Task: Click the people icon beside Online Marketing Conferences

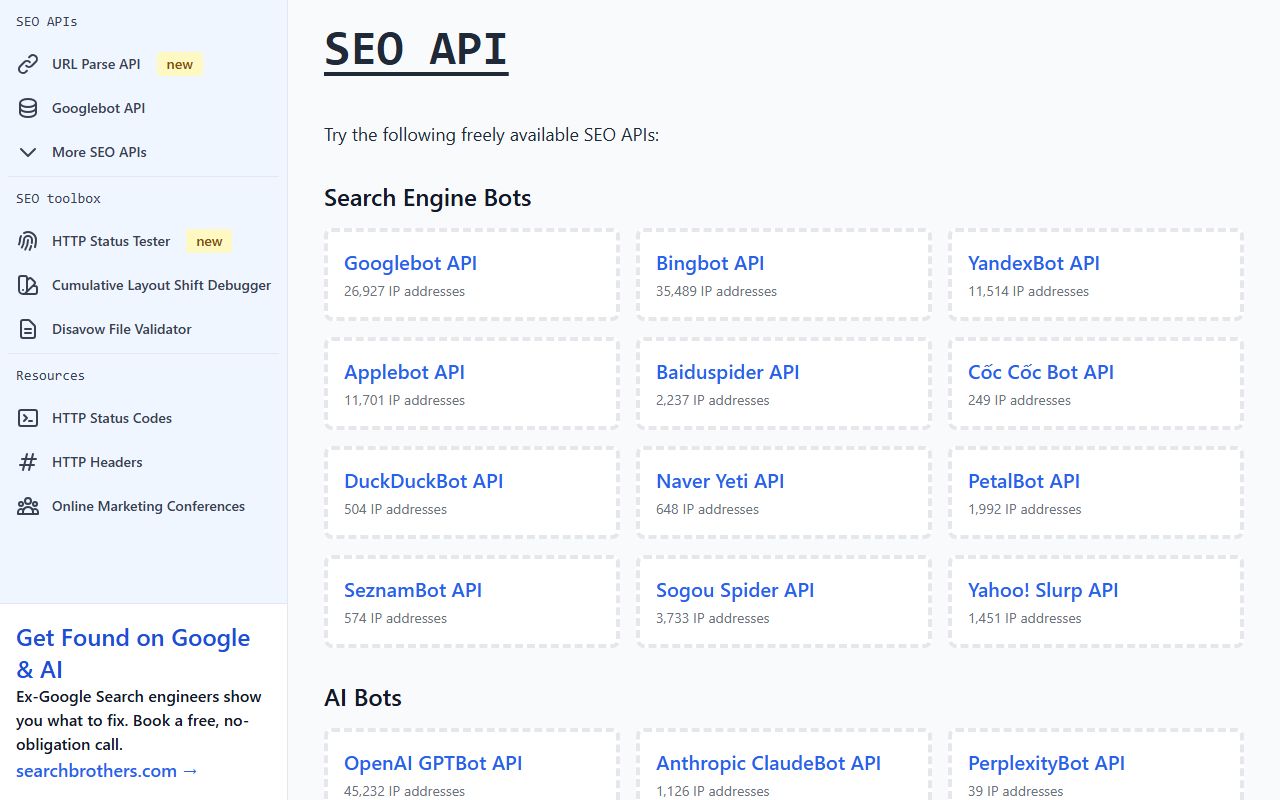Action: 28,506
